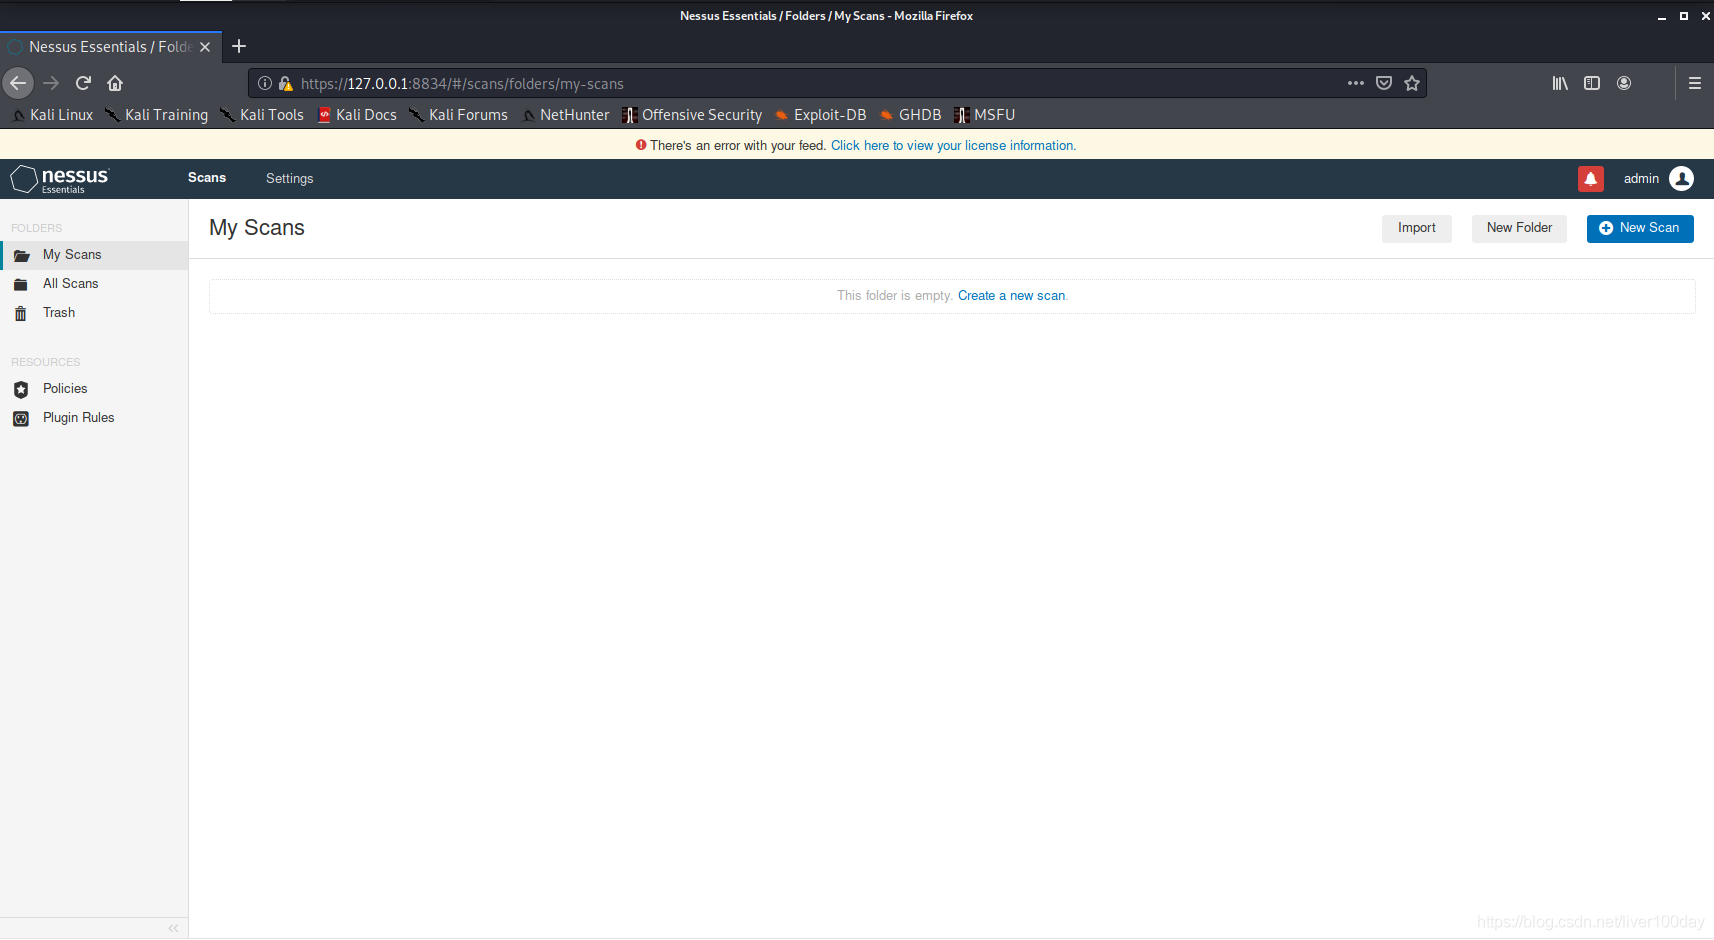Open the Trash folder
The height and width of the screenshot is (940, 1714).
(94, 313)
